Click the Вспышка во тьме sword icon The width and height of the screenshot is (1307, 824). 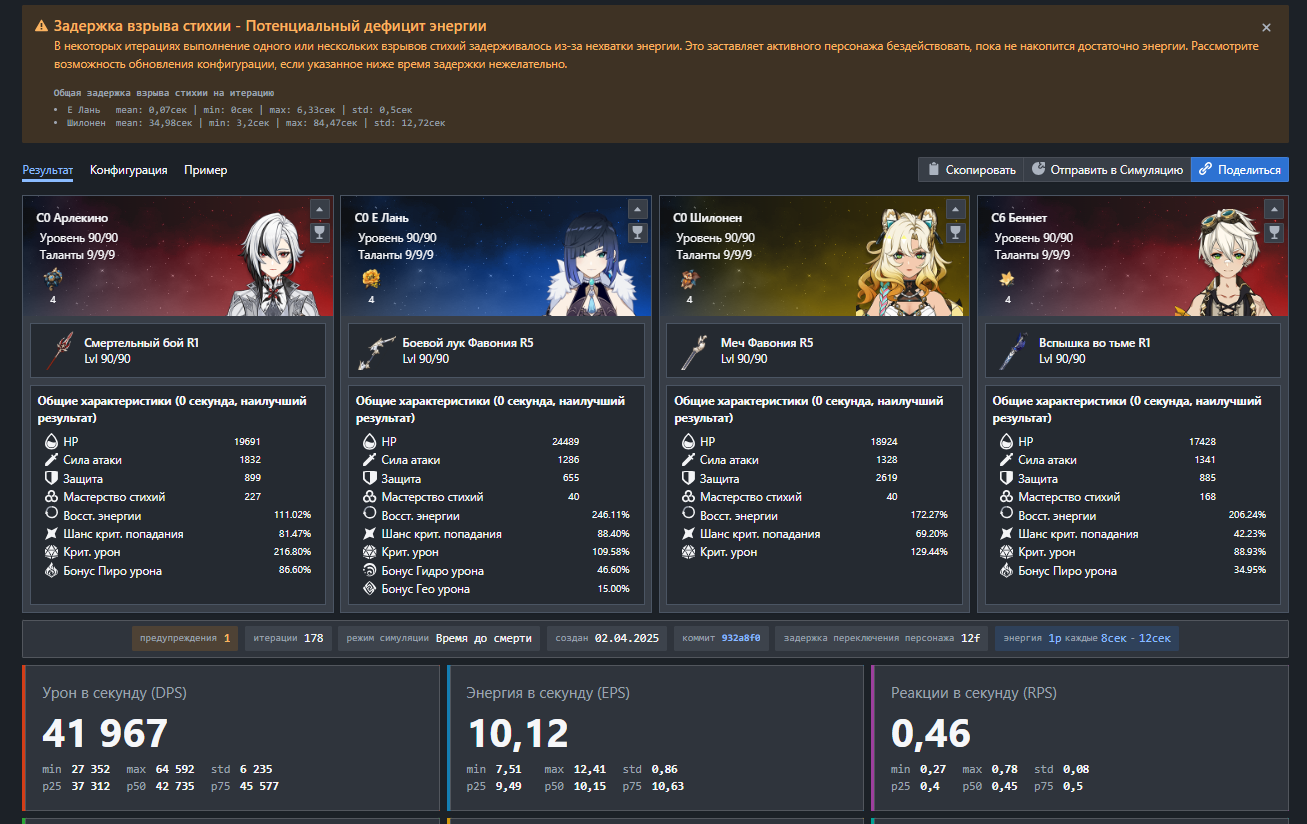pyautogui.click(x=1015, y=350)
